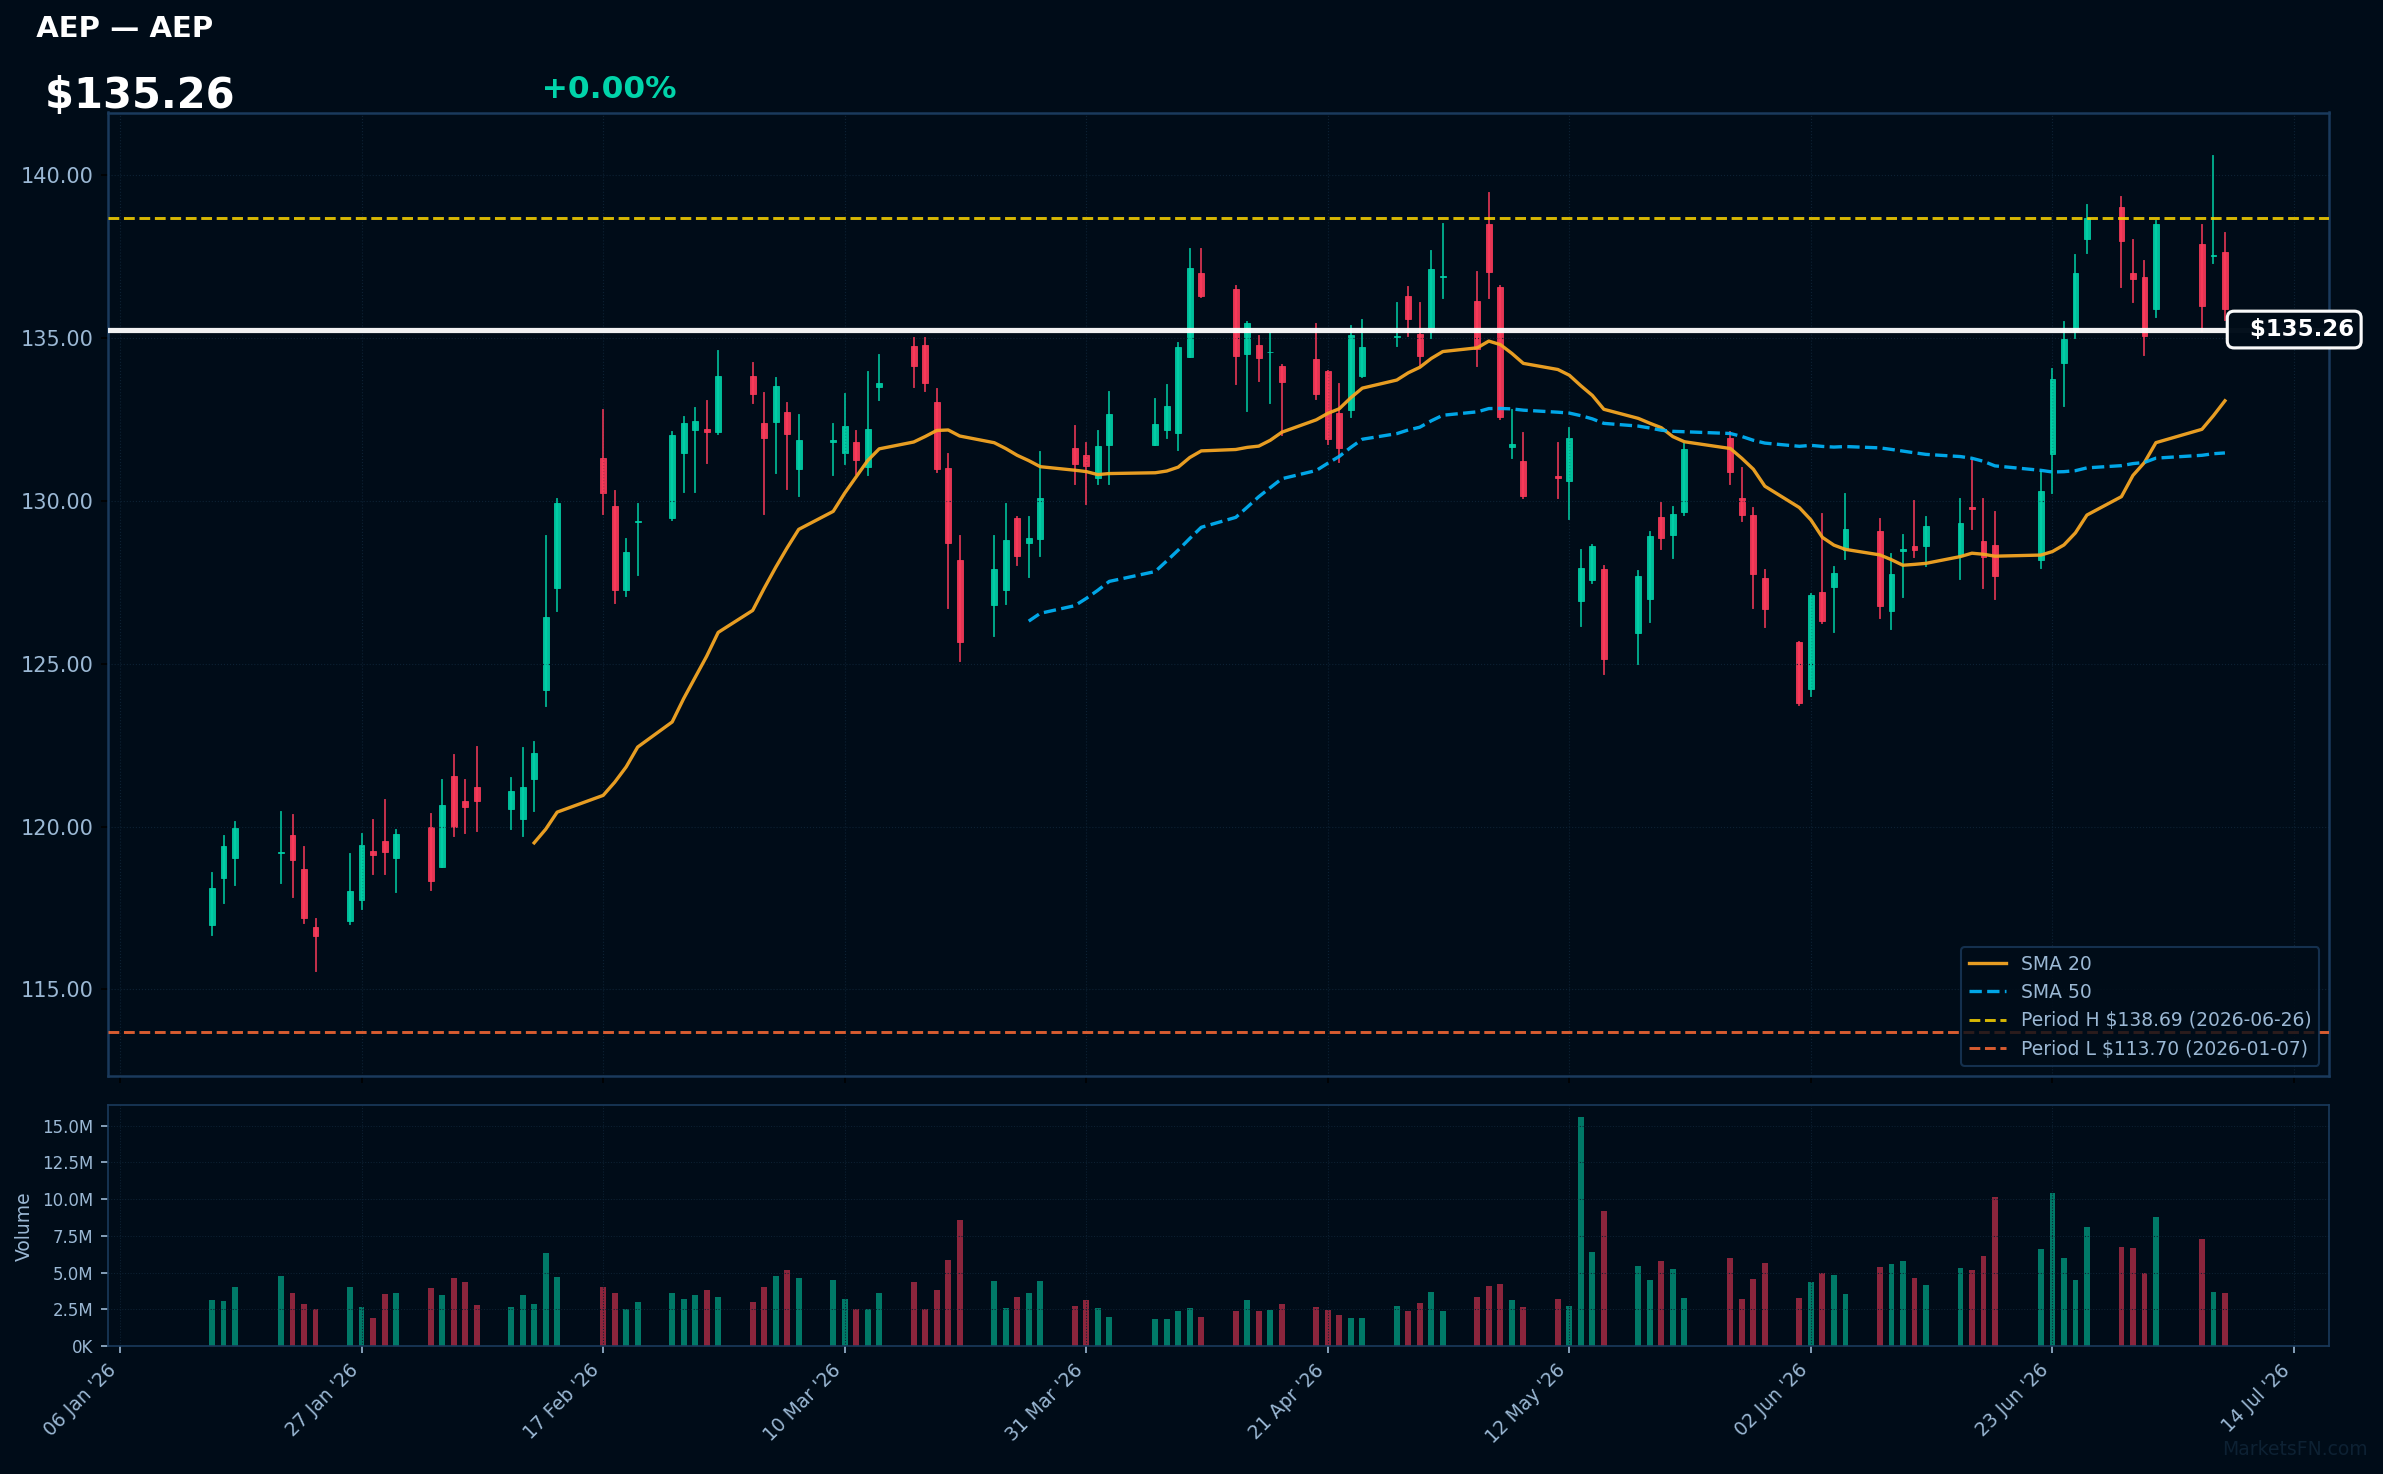Click the 115.00 price axis label
The height and width of the screenshot is (1474, 2383).
(57, 990)
